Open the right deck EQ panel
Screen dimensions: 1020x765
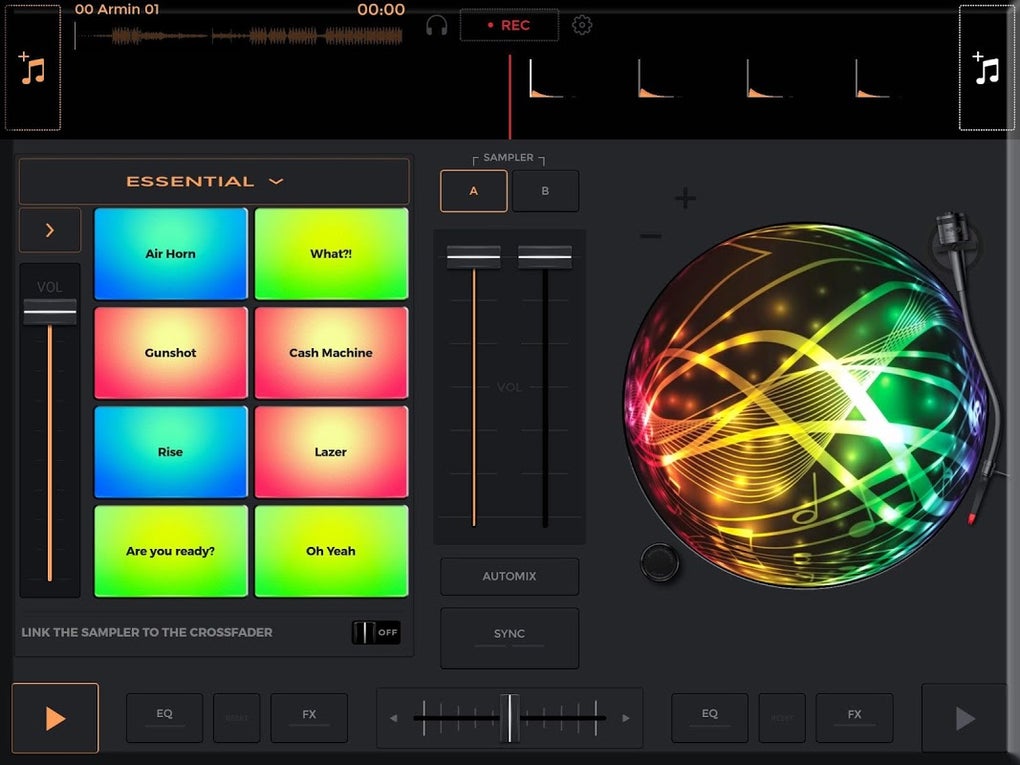click(x=710, y=718)
